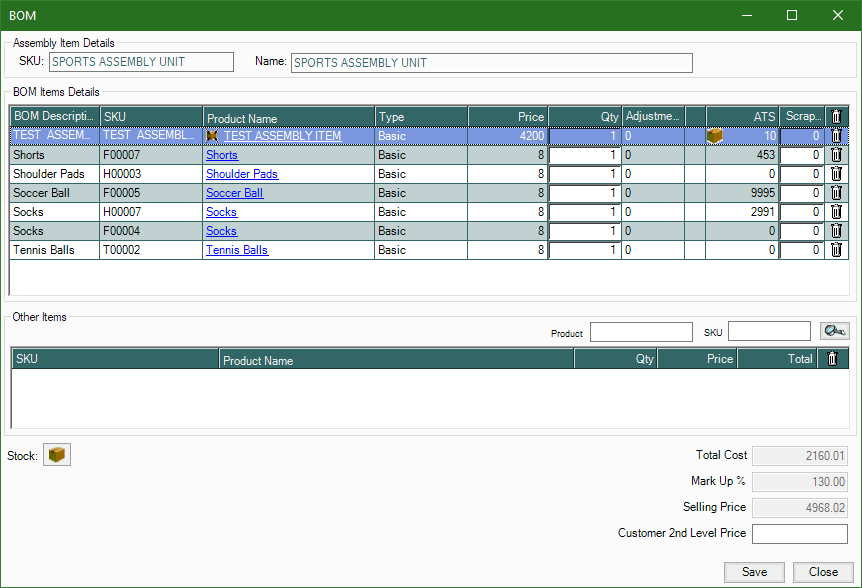
Task: Click the ATS column header
Action: [x=742, y=117]
